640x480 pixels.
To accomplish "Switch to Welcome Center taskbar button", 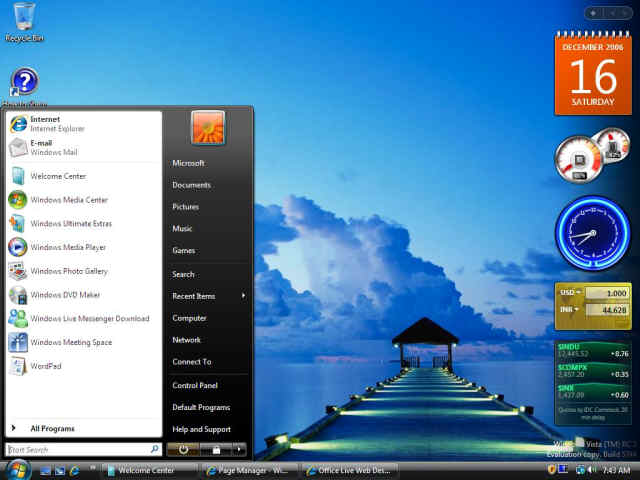I will point(146,470).
